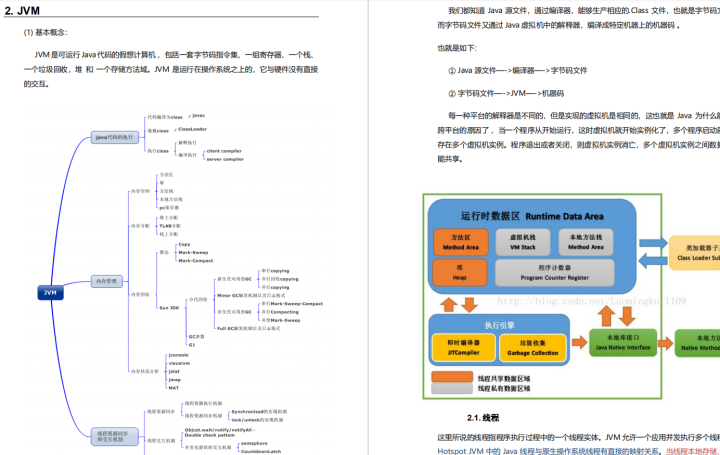Click the gray "本地方法栈" box
This screenshot has height=455, width=720.
click(585, 242)
